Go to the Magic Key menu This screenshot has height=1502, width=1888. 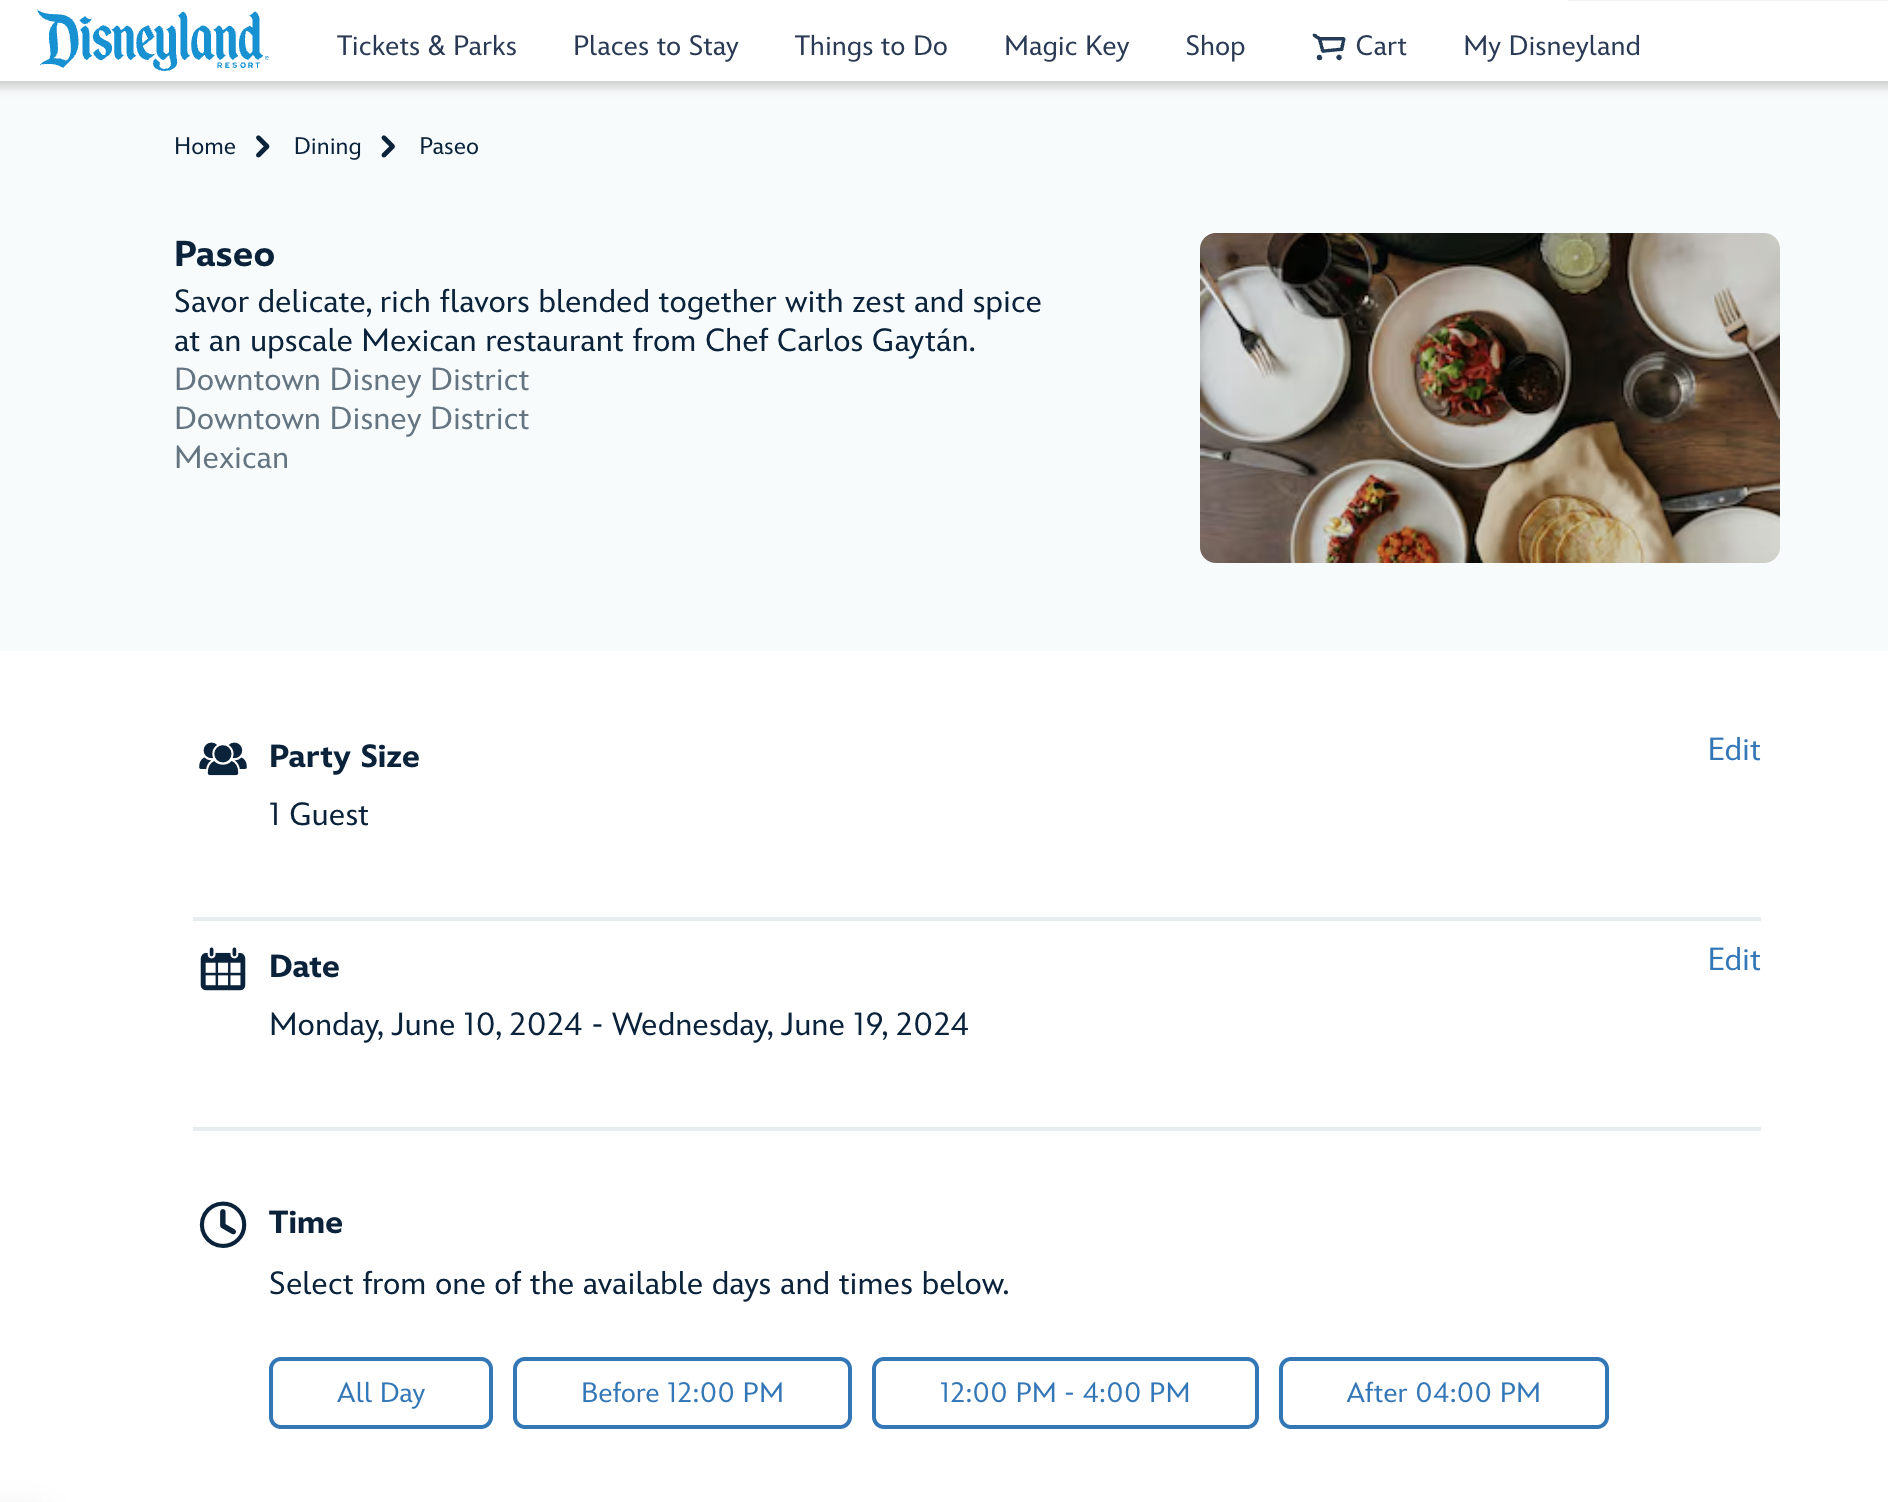1066,46
